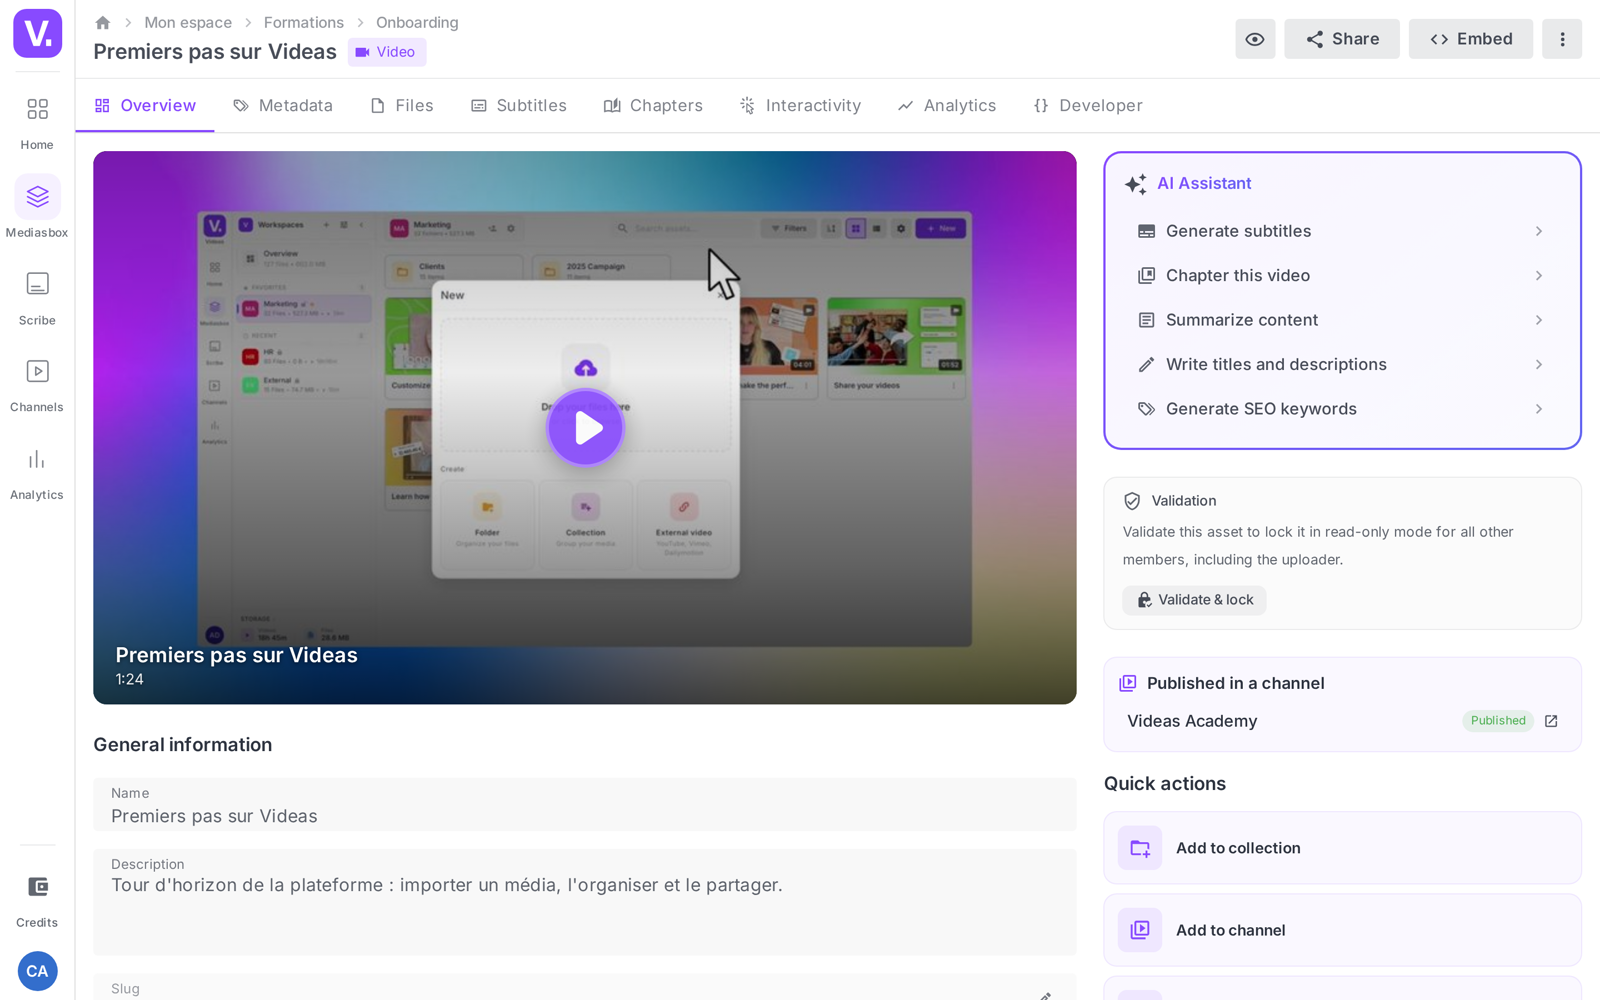Click the General information heading

point(183,745)
